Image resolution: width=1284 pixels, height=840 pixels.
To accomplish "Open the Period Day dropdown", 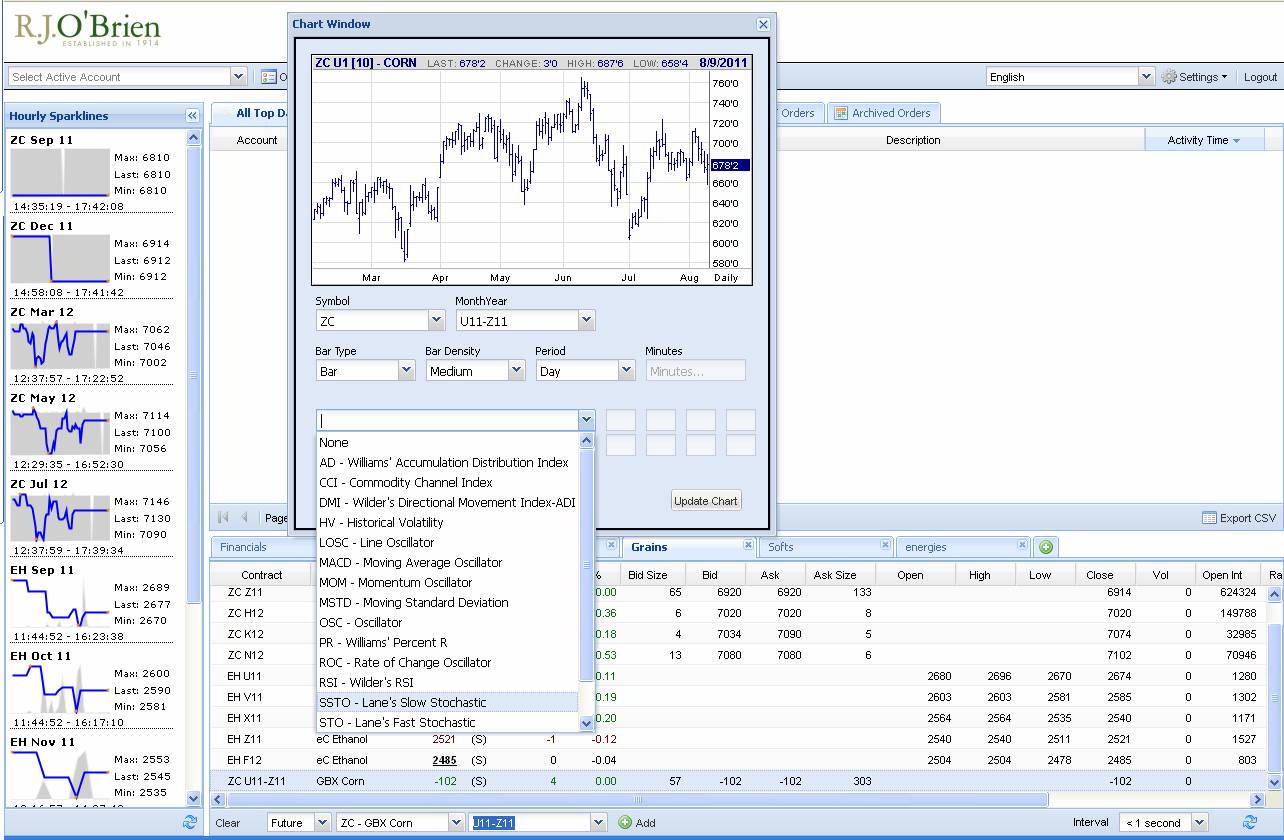I will [x=626, y=371].
